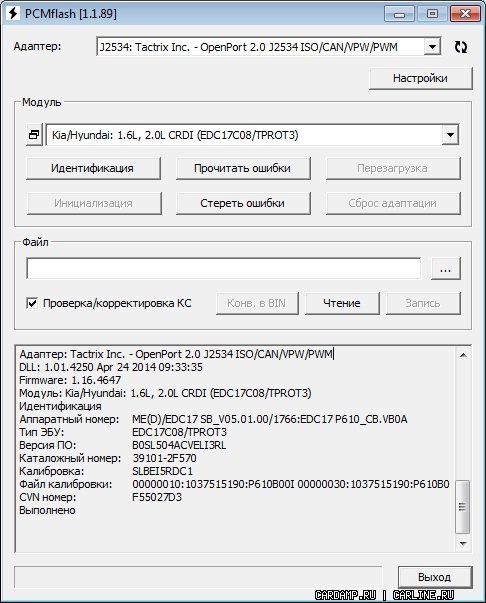Click the Стереть ошибки button
The image size is (486, 603).
click(x=243, y=203)
